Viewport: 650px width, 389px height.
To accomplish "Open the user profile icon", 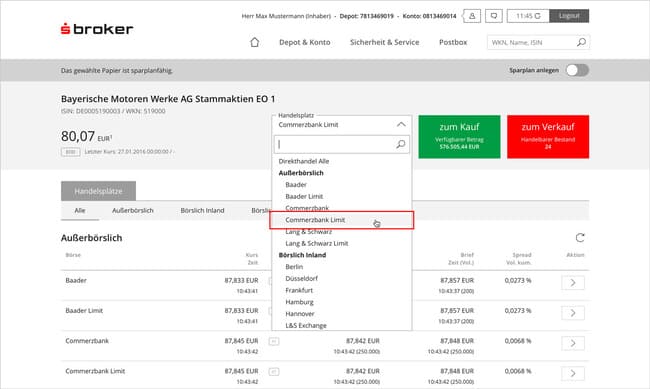I will [x=472, y=16].
